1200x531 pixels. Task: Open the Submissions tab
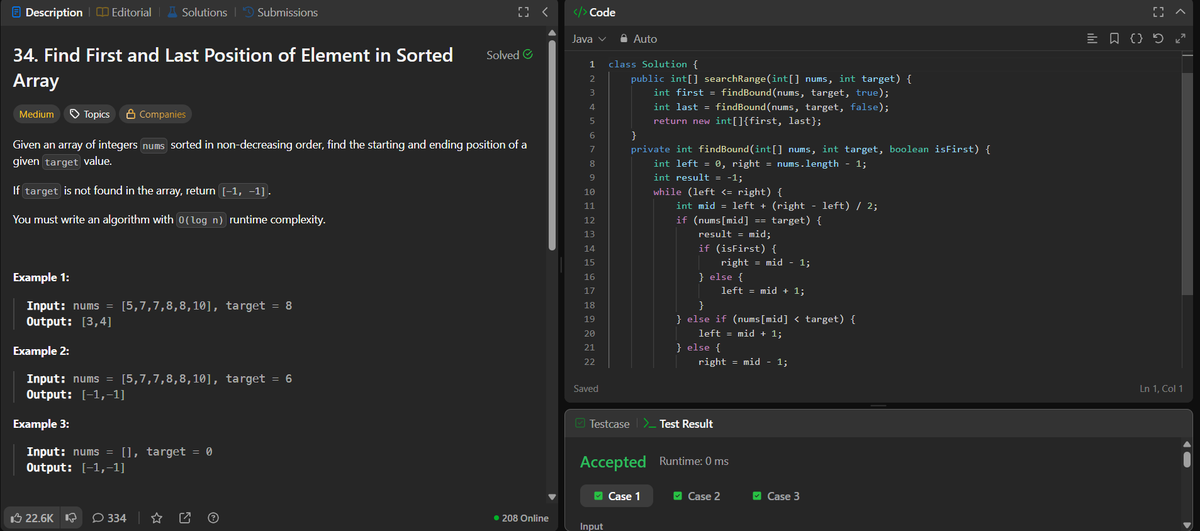point(279,12)
